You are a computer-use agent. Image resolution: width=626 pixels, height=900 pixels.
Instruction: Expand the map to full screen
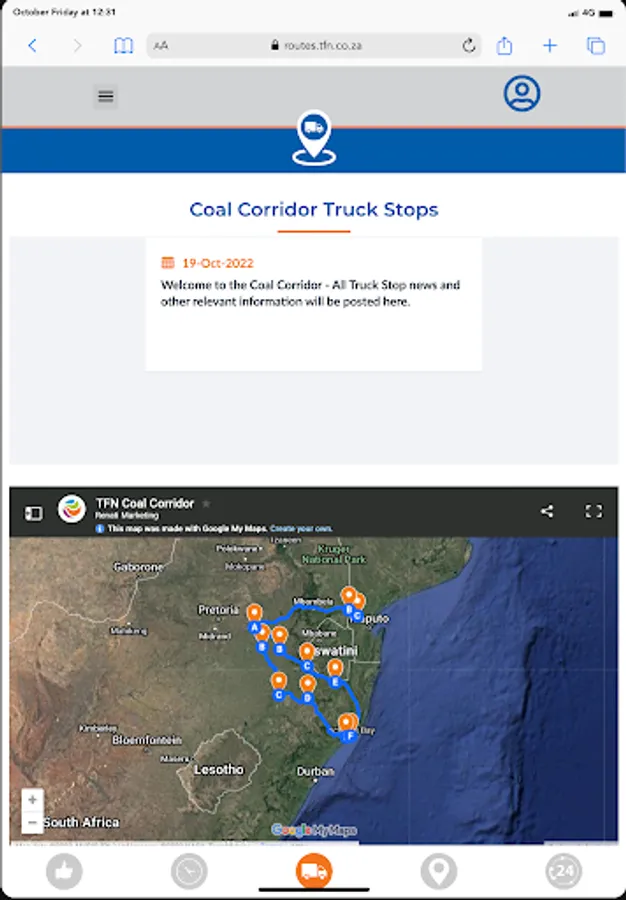[593, 511]
